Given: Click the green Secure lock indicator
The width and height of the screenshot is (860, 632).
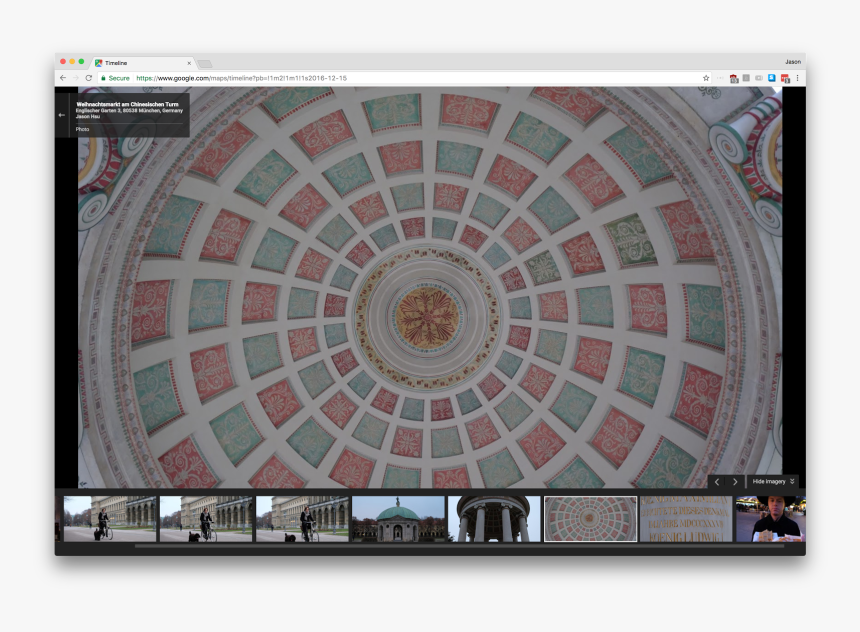Looking at the screenshot, I should tap(115, 78).
